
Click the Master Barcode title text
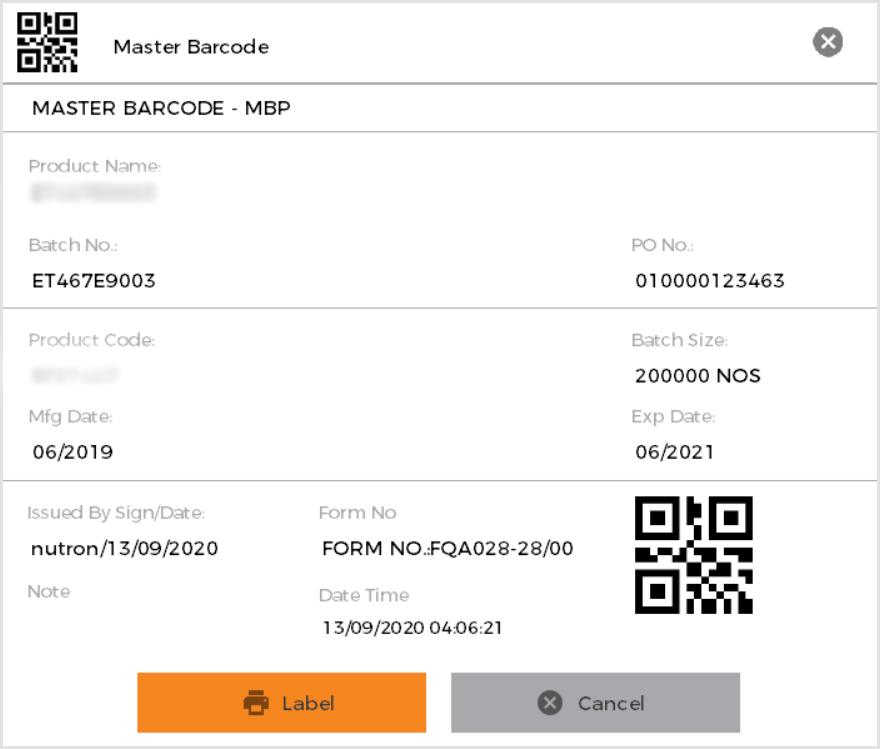coord(191,46)
